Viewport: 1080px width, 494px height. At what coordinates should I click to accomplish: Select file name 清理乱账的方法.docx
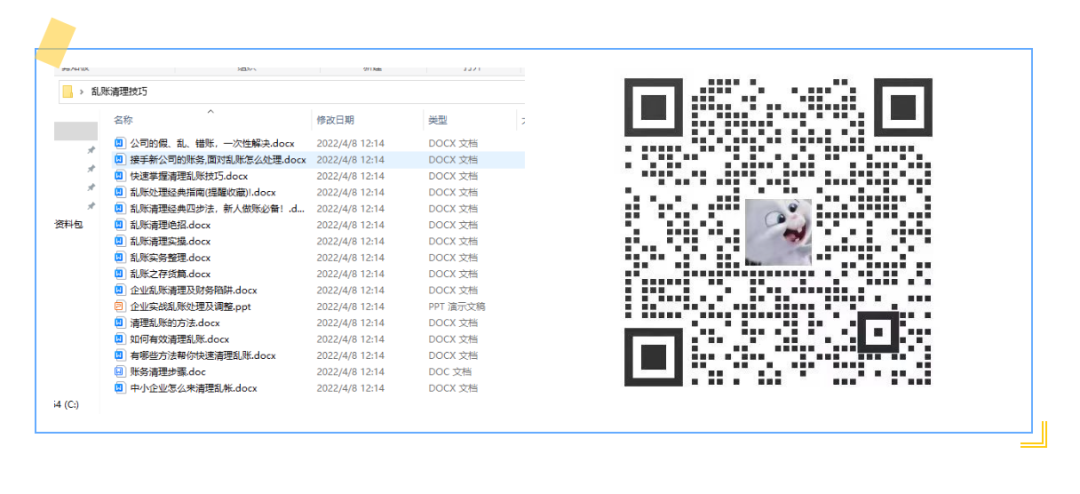click(x=175, y=322)
